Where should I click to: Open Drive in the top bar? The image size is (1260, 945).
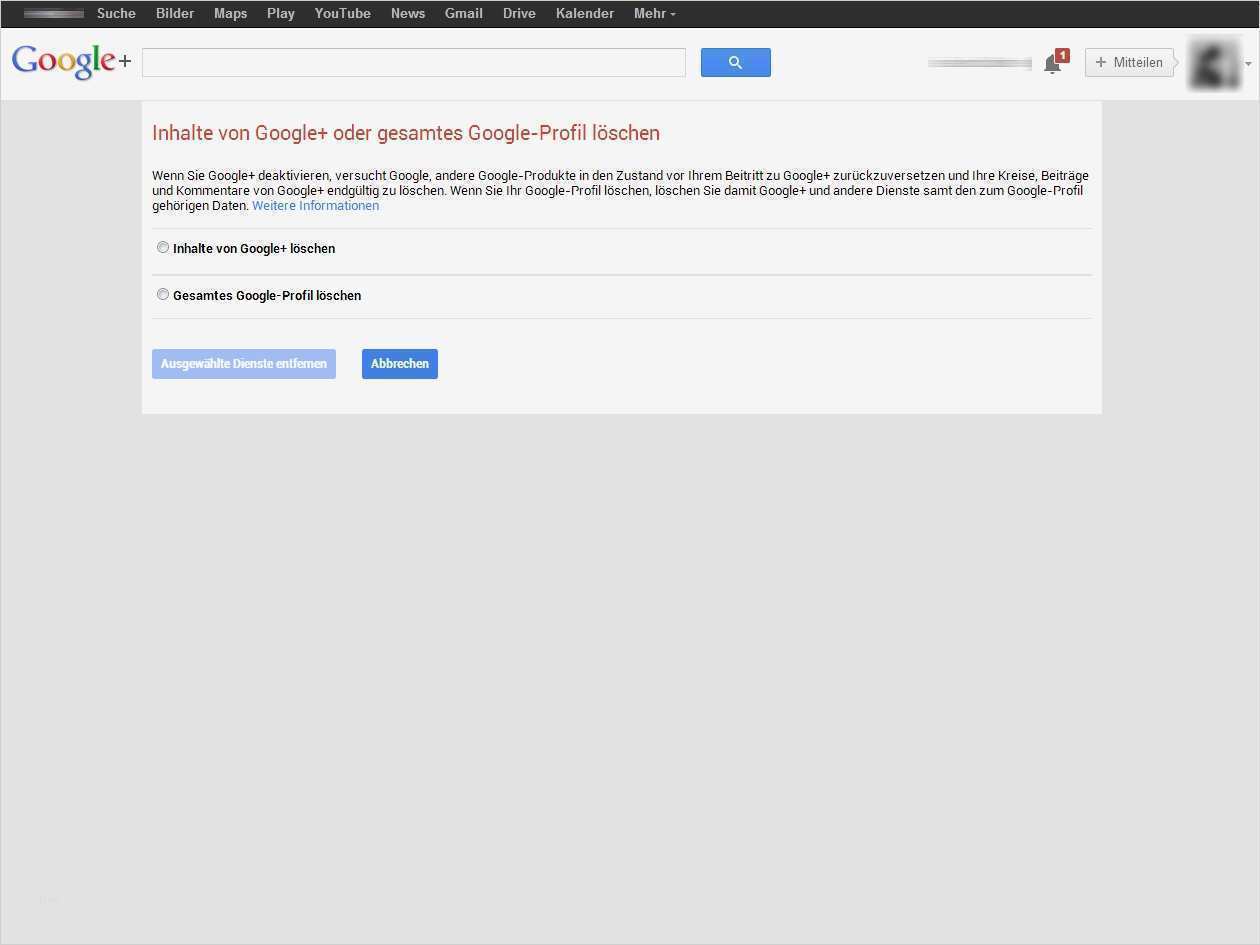point(519,14)
